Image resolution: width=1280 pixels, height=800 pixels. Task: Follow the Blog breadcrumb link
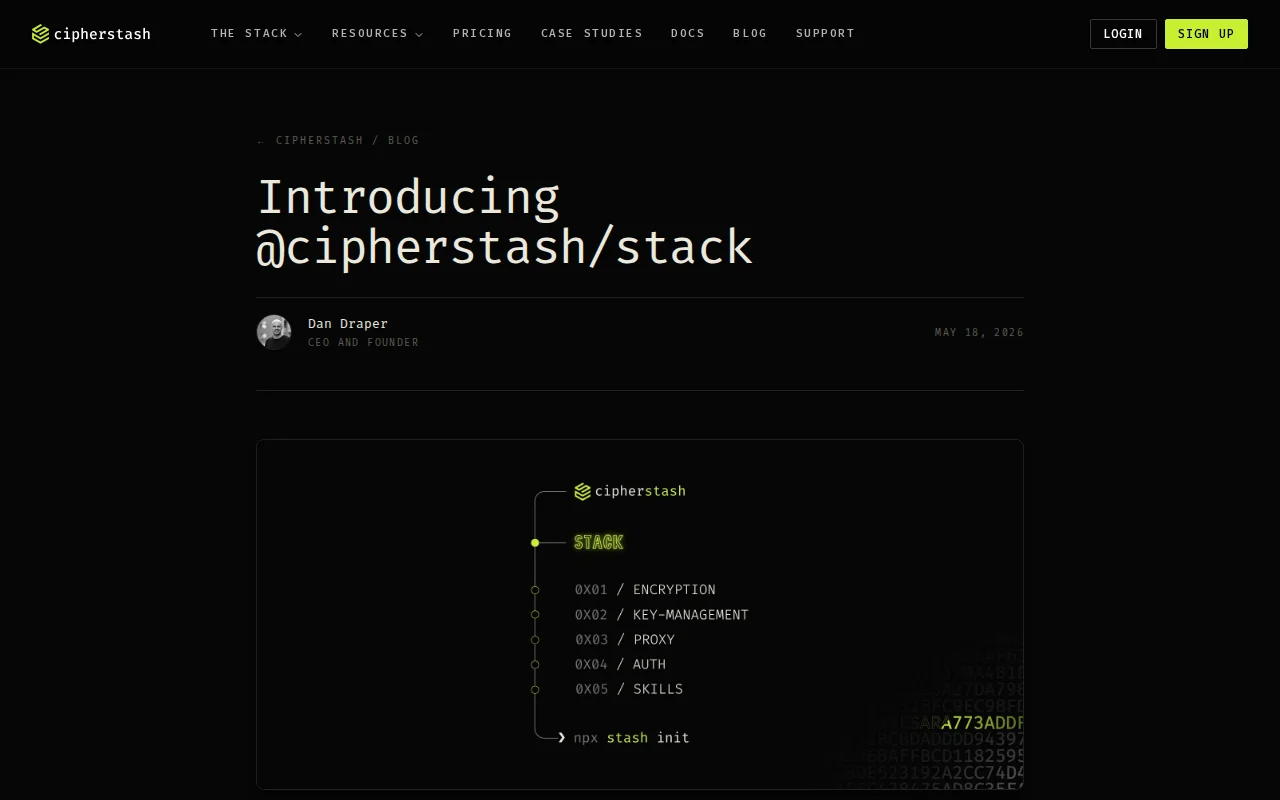404,140
